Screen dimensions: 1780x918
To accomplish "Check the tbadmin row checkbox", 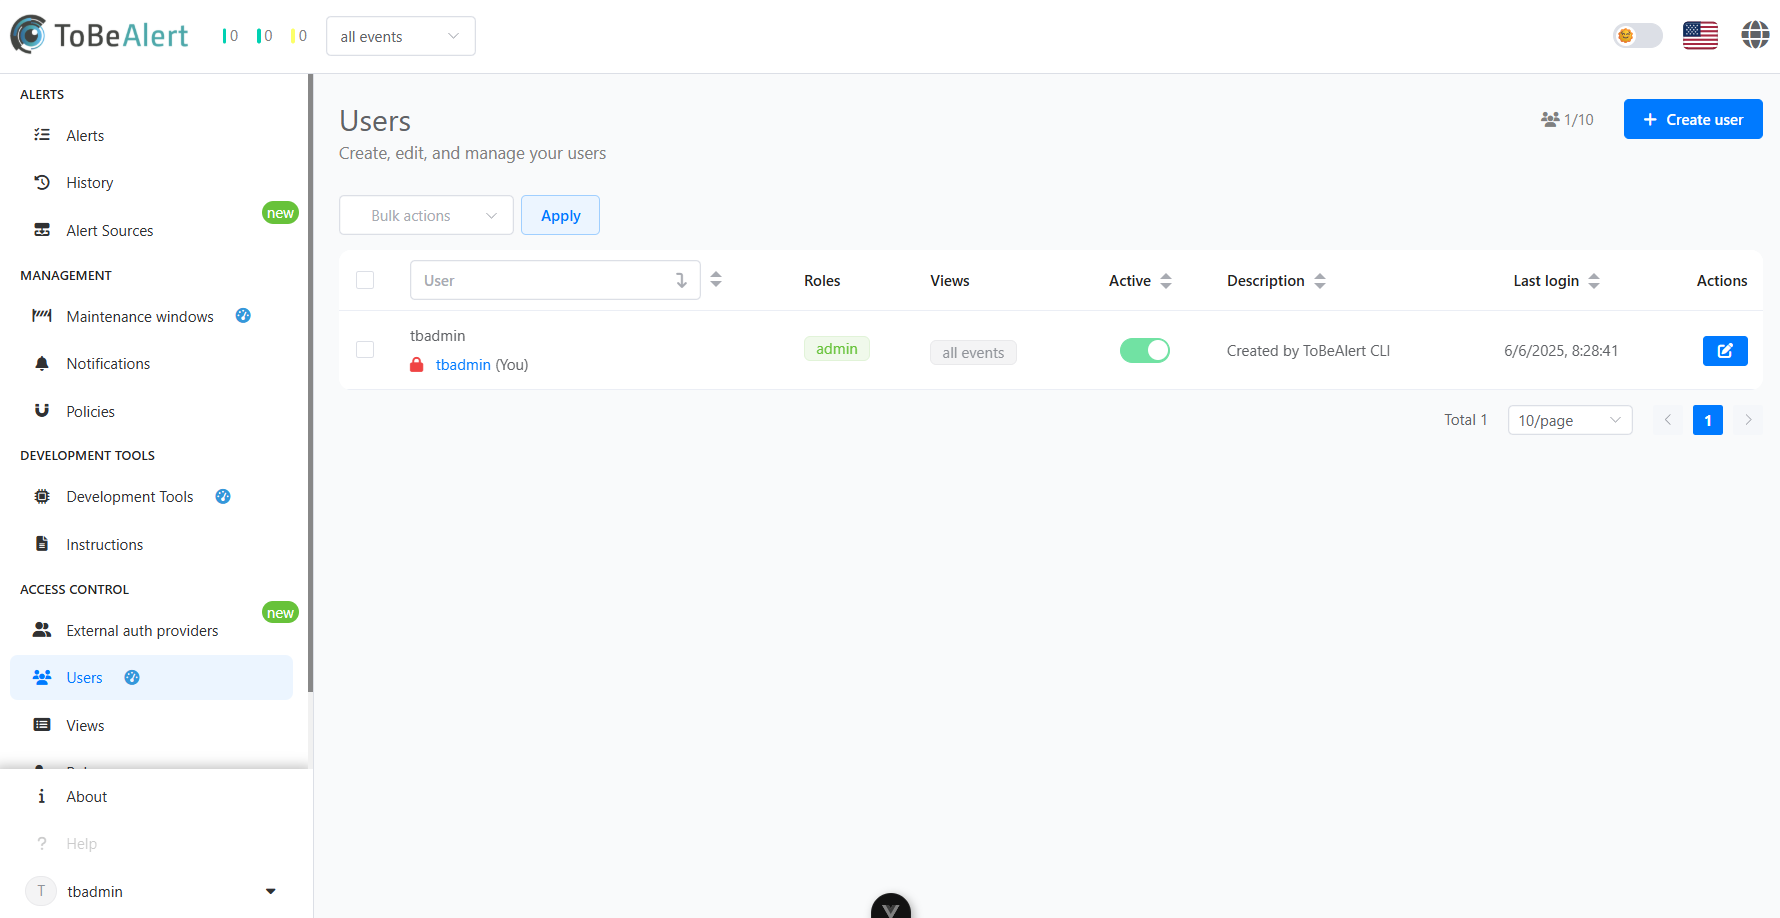I will click(365, 349).
